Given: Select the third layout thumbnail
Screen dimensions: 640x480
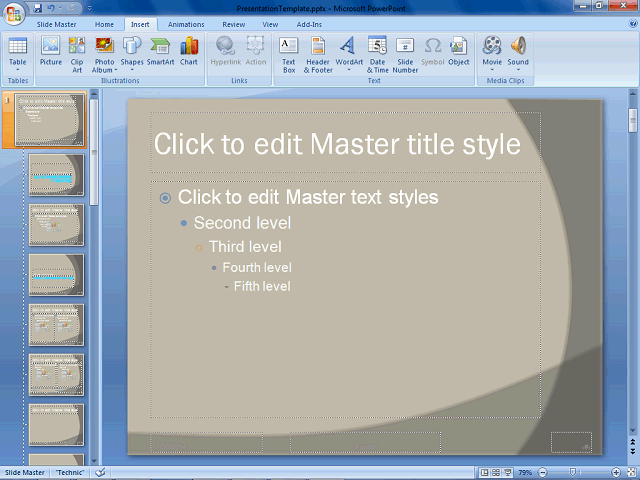Looking at the screenshot, I should pos(56,225).
